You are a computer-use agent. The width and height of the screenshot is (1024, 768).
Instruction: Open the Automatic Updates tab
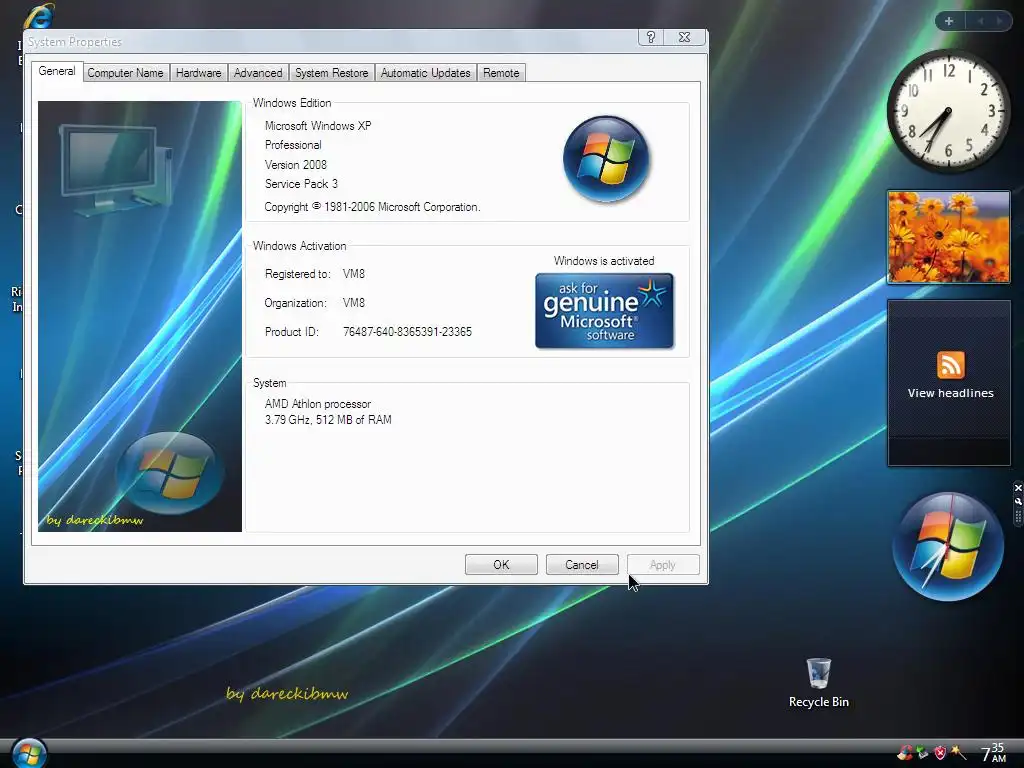(425, 72)
